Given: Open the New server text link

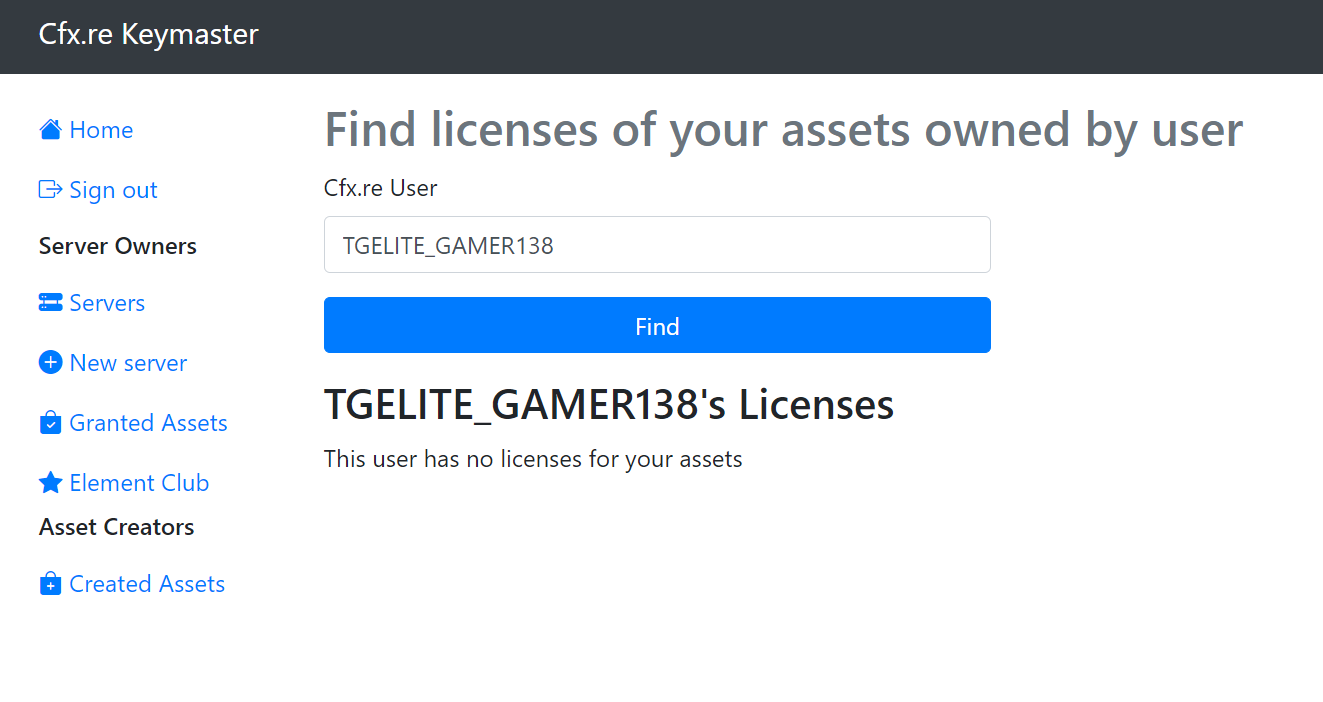Looking at the screenshot, I should tap(128, 363).
